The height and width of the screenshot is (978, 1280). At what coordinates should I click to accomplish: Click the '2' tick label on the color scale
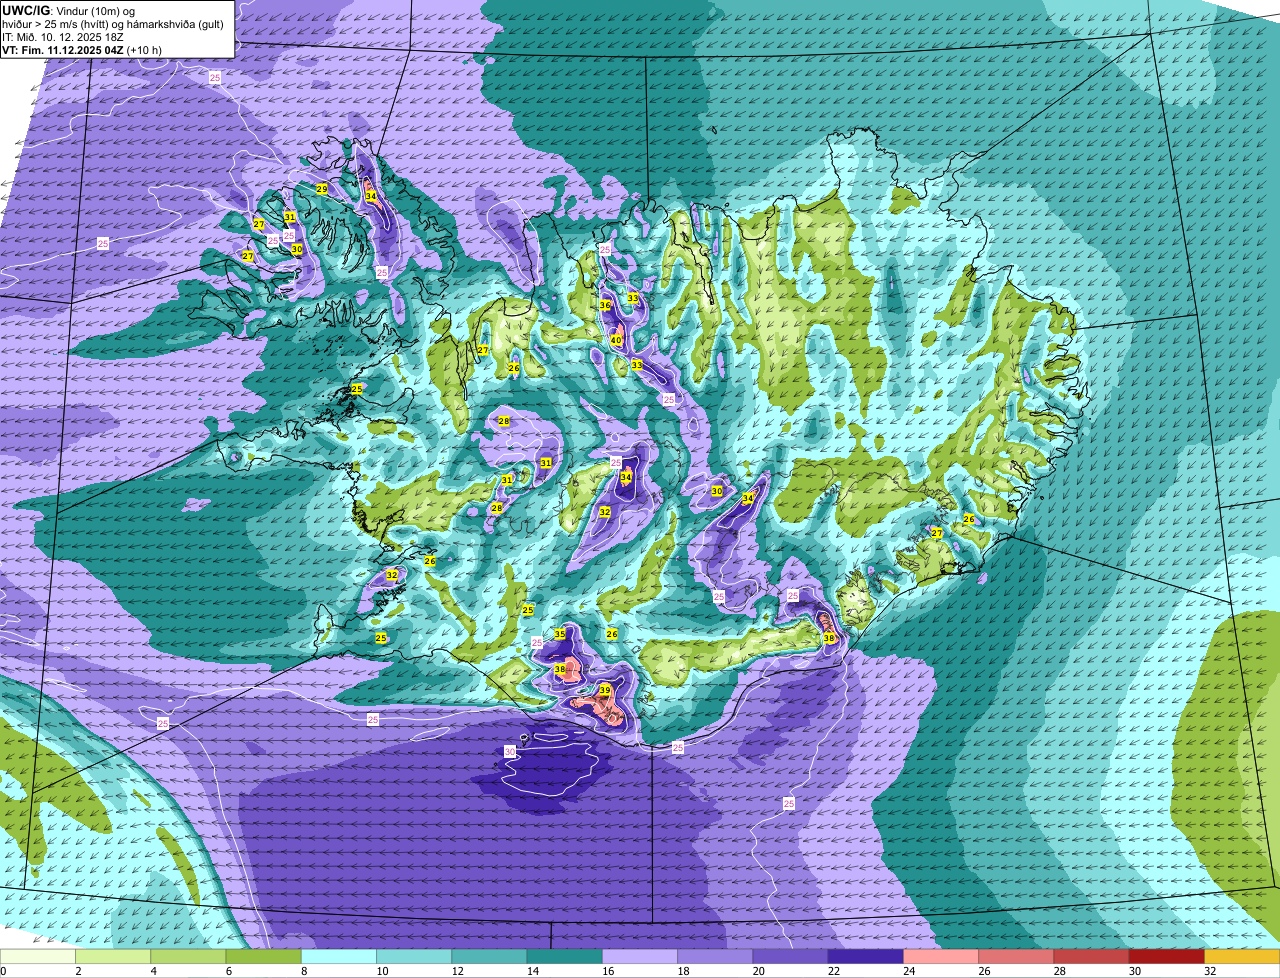coord(78,971)
